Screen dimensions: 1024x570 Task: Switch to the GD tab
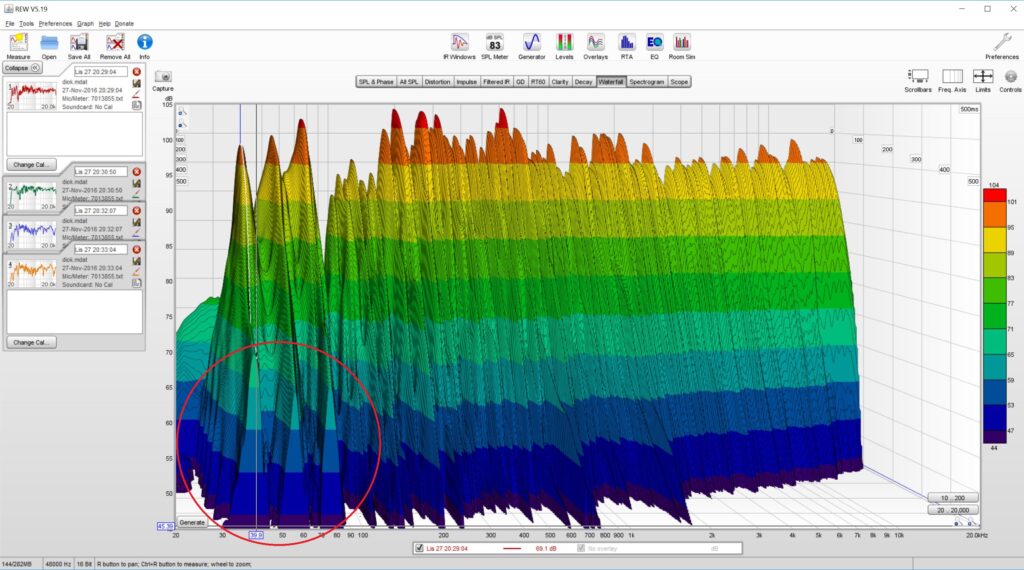(520, 82)
